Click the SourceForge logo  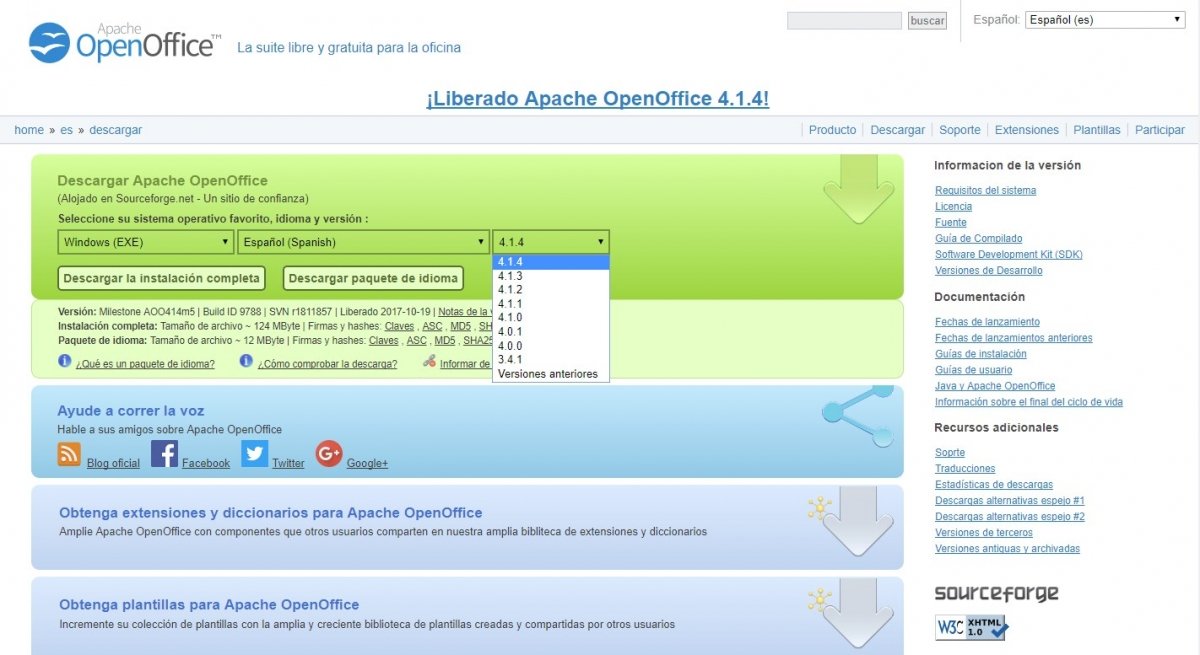click(996, 593)
